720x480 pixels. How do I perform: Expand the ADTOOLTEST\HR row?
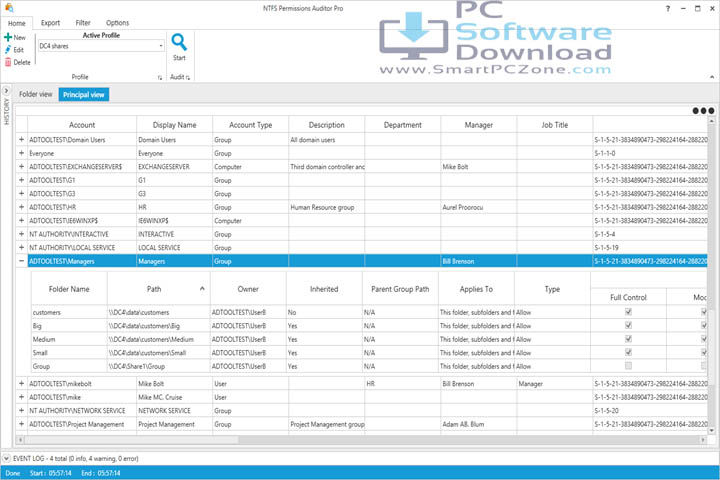22,207
